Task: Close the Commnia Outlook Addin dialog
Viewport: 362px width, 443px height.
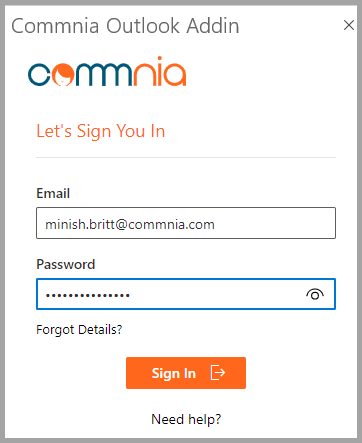Action: point(349,25)
